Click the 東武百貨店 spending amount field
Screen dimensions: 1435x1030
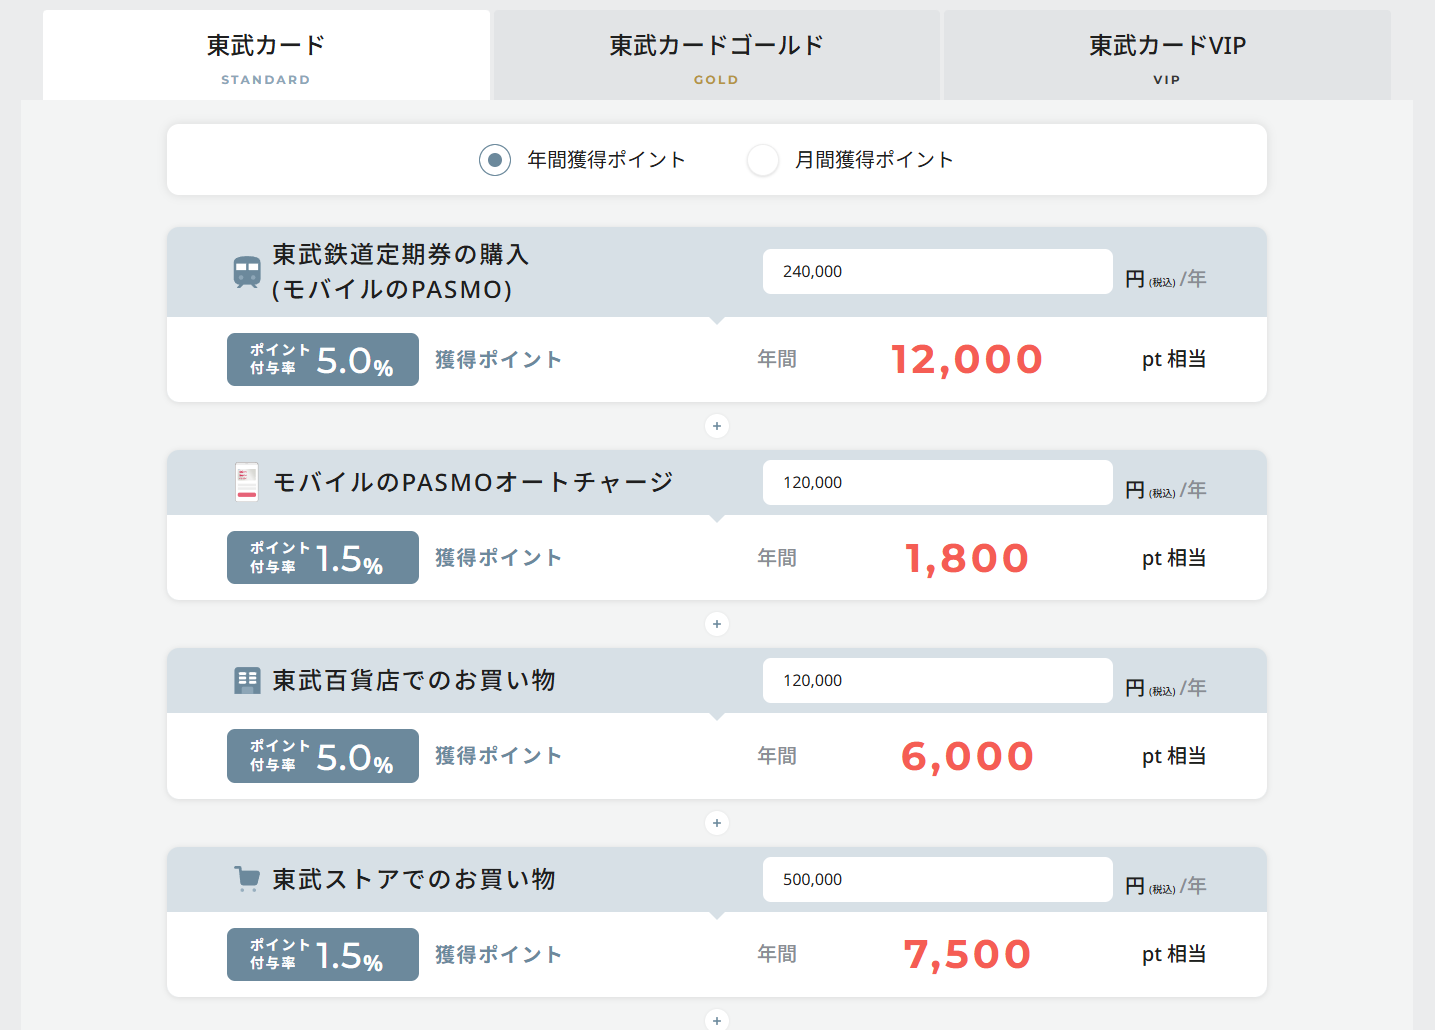[x=937, y=681]
